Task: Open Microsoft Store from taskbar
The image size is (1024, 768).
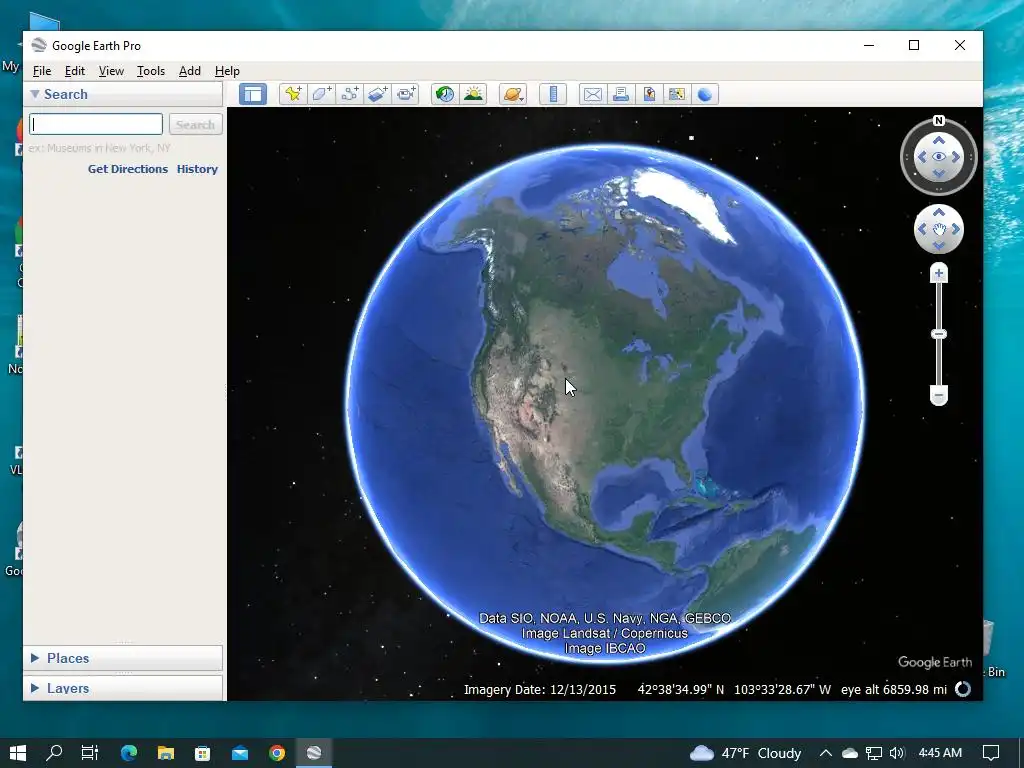Action: pyautogui.click(x=202, y=753)
